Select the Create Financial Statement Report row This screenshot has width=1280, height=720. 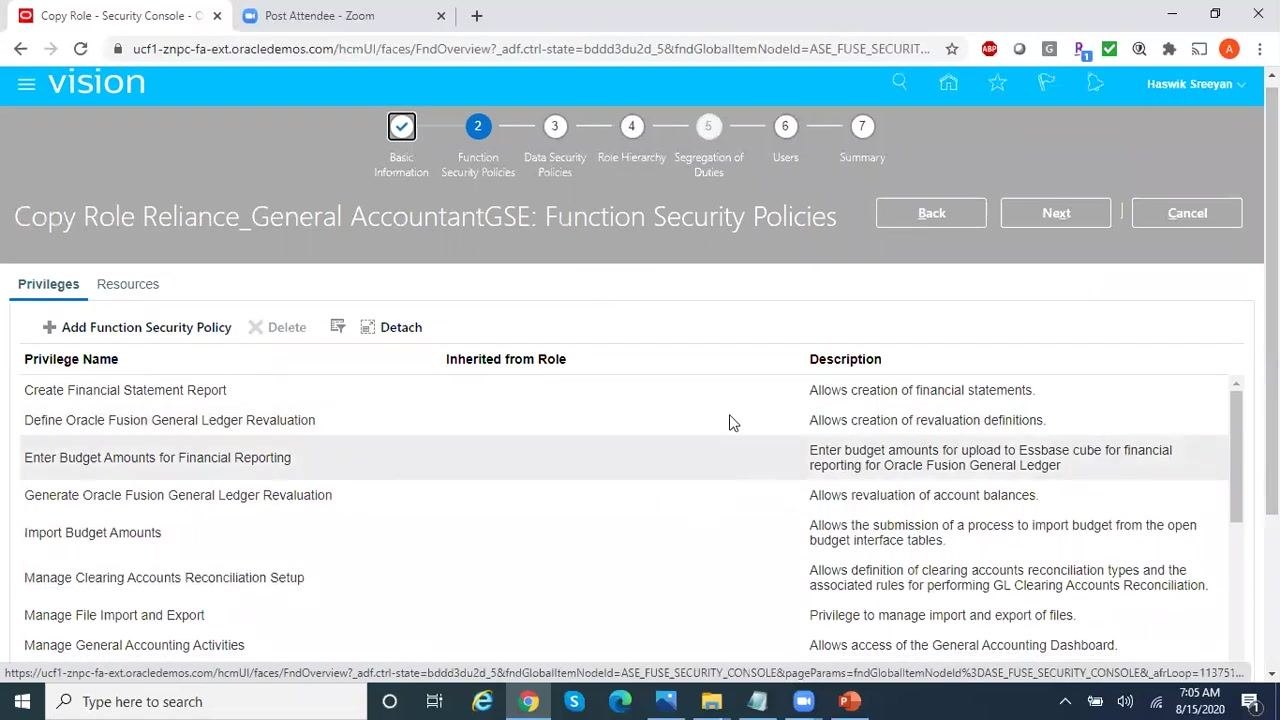(x=625, y=390)
